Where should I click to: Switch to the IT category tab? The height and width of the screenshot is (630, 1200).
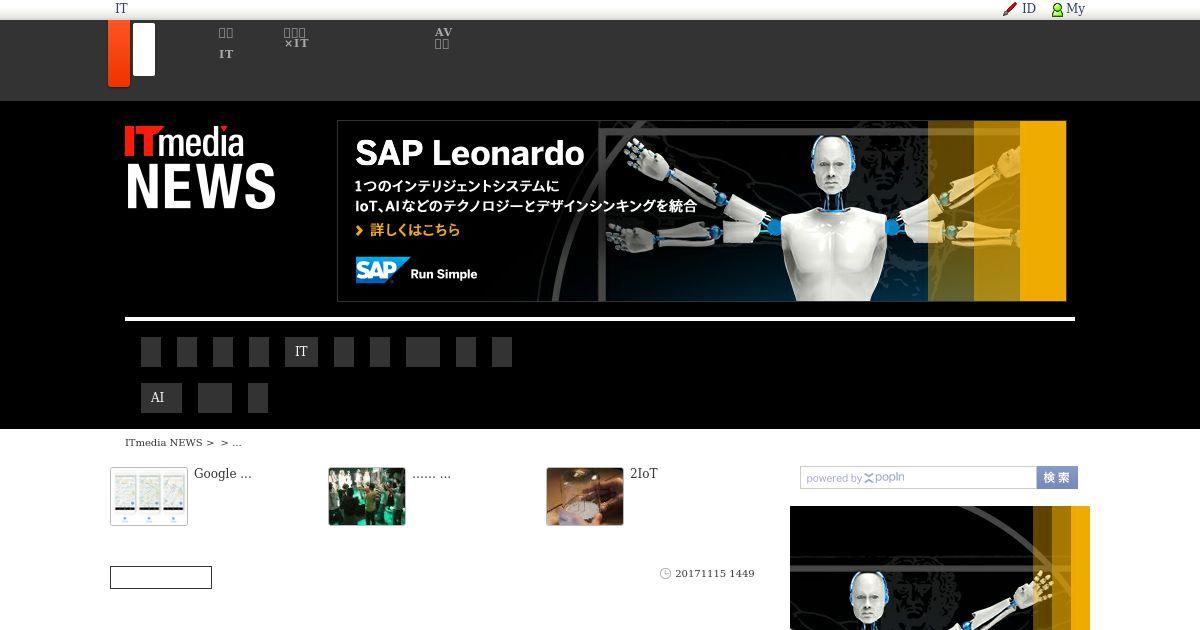click(301, 352)
